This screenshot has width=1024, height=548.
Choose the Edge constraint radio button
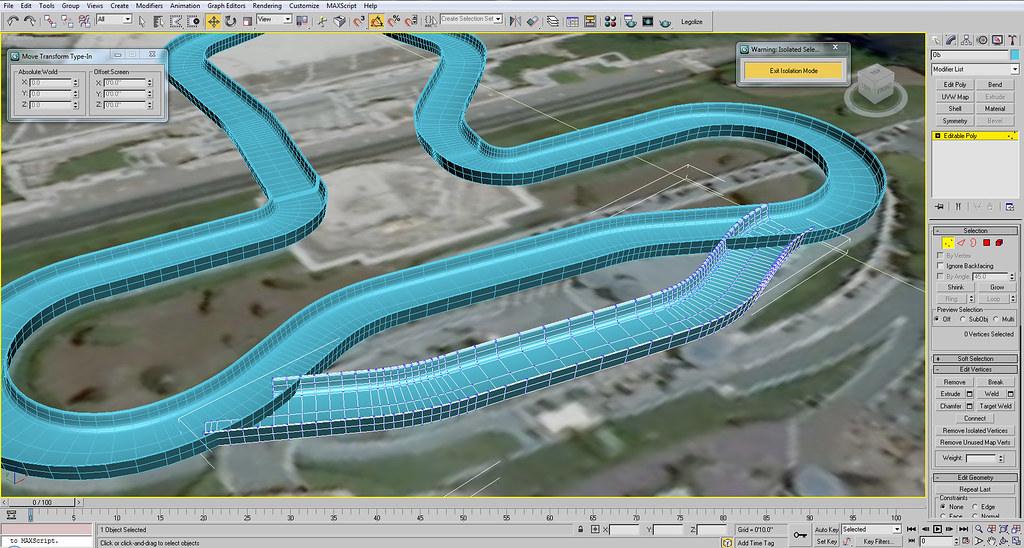click(974, 507)
